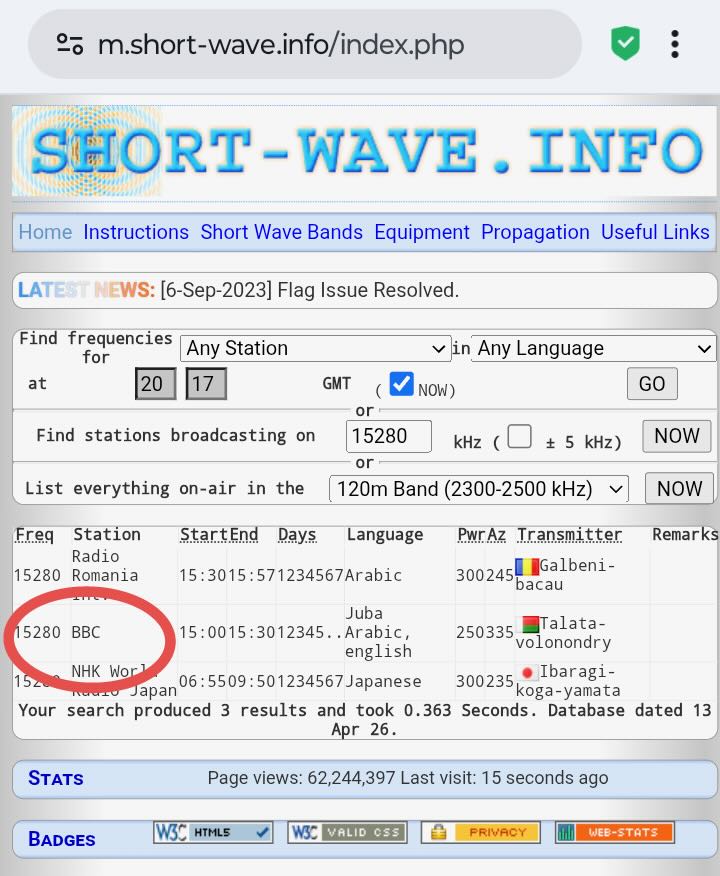
Task: Tap the green shield protection icon
Action: click(x=625, y=44)
